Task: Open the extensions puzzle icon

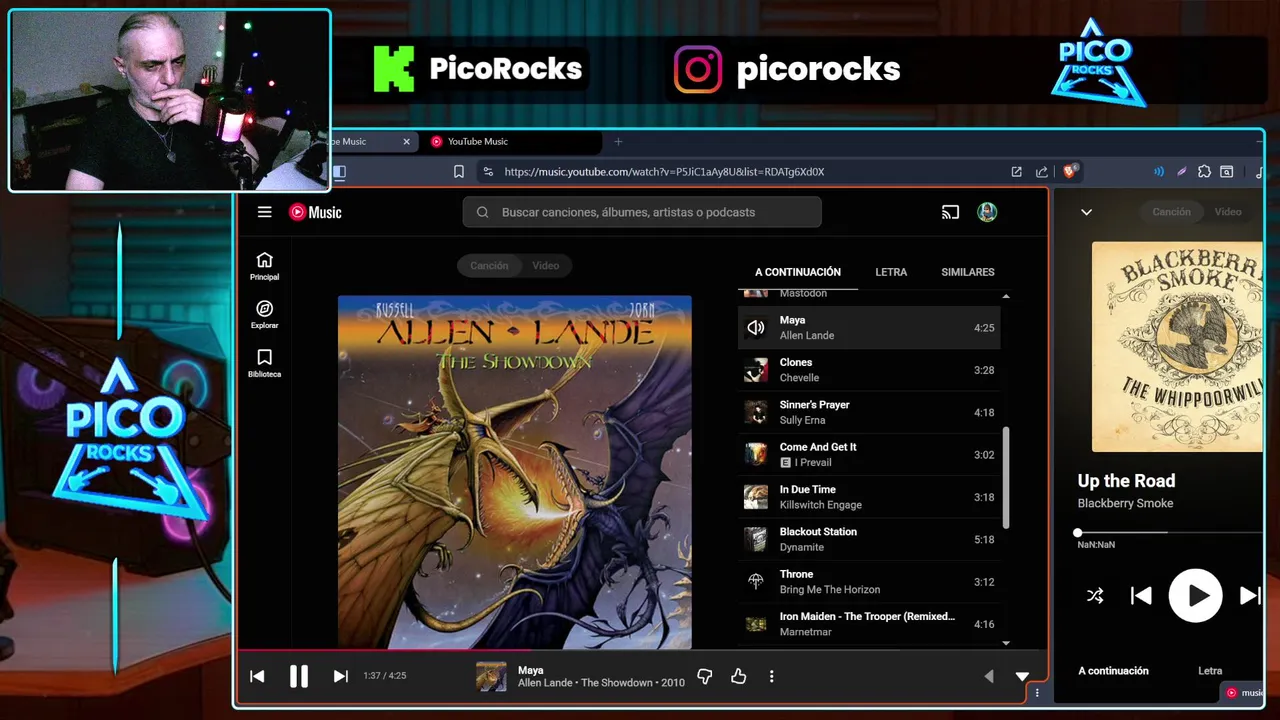Action: click(1204, 172)
